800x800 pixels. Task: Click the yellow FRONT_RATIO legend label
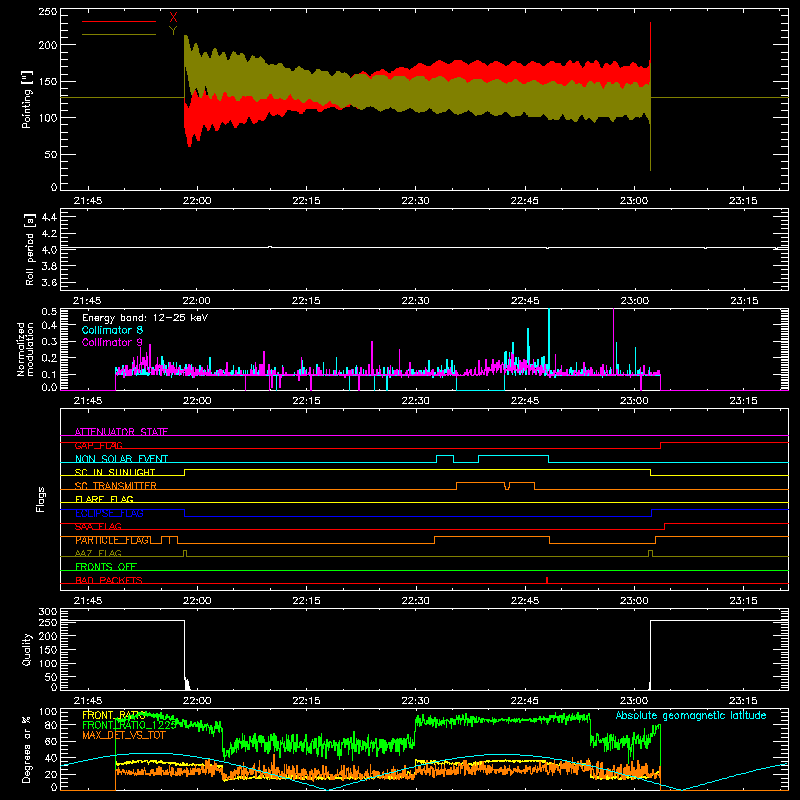pos(113,715)
